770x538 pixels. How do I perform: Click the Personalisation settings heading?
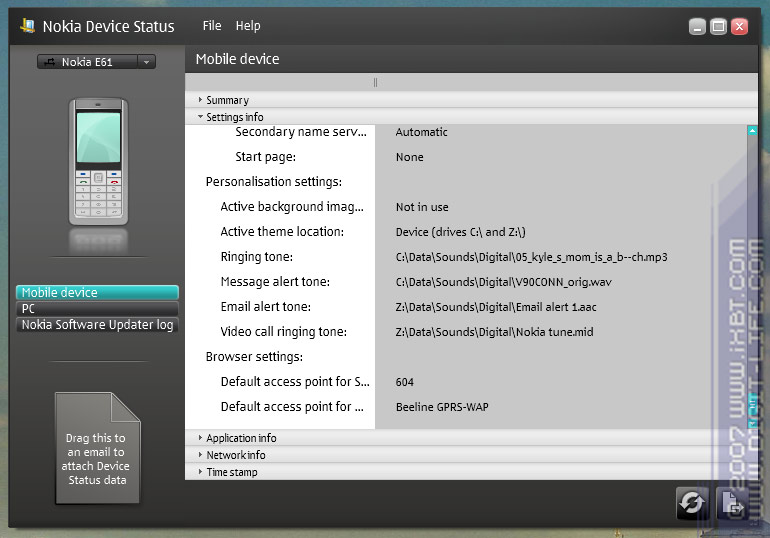tap(274, 182)
